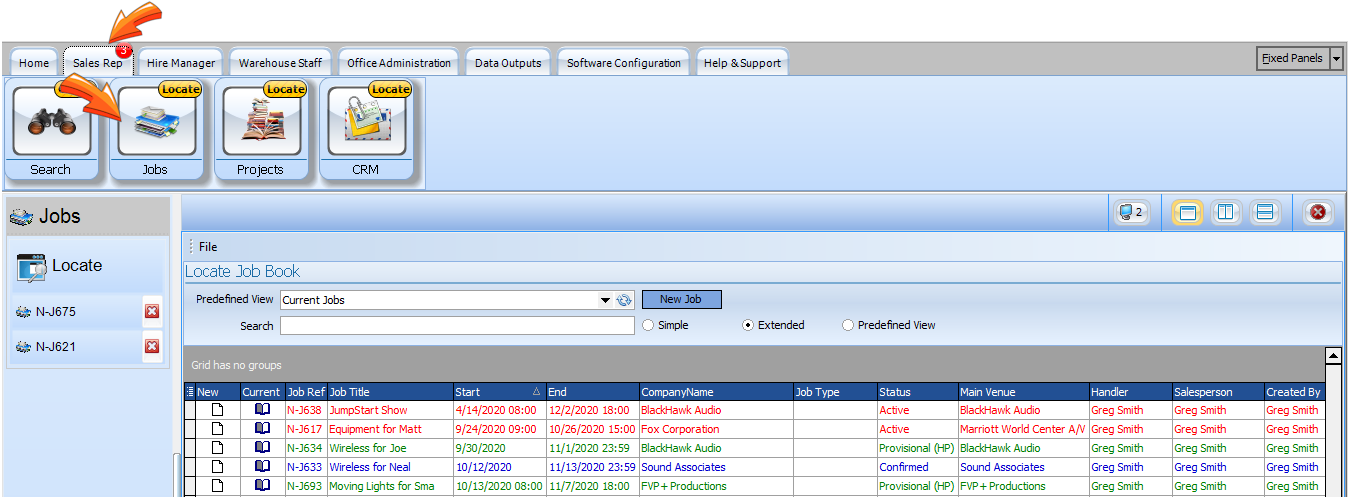Open the Projects books icon
The width and height of the screenshot is (1350, 498).
pos(260,123)
